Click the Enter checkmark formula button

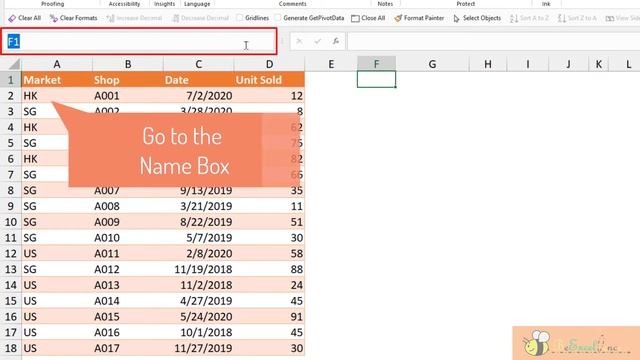click(318, 41)
